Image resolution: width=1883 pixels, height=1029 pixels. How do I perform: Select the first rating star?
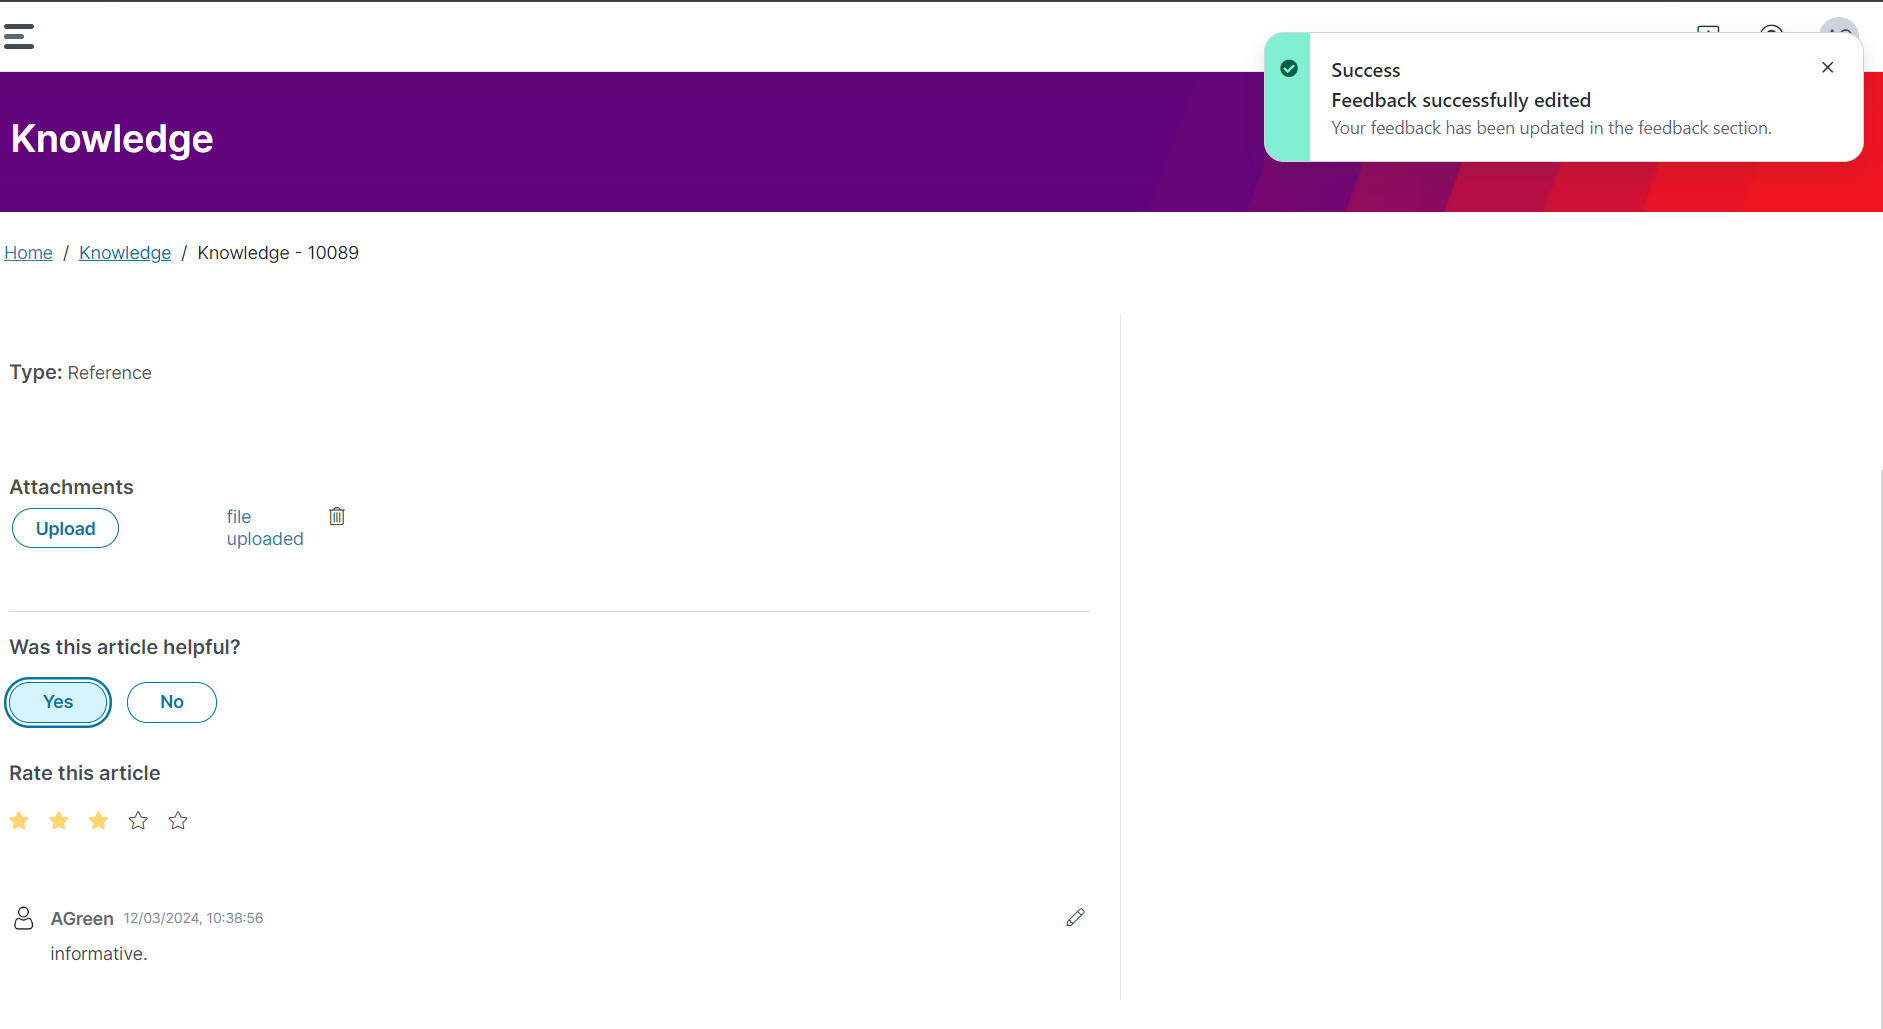coord(18,820)
